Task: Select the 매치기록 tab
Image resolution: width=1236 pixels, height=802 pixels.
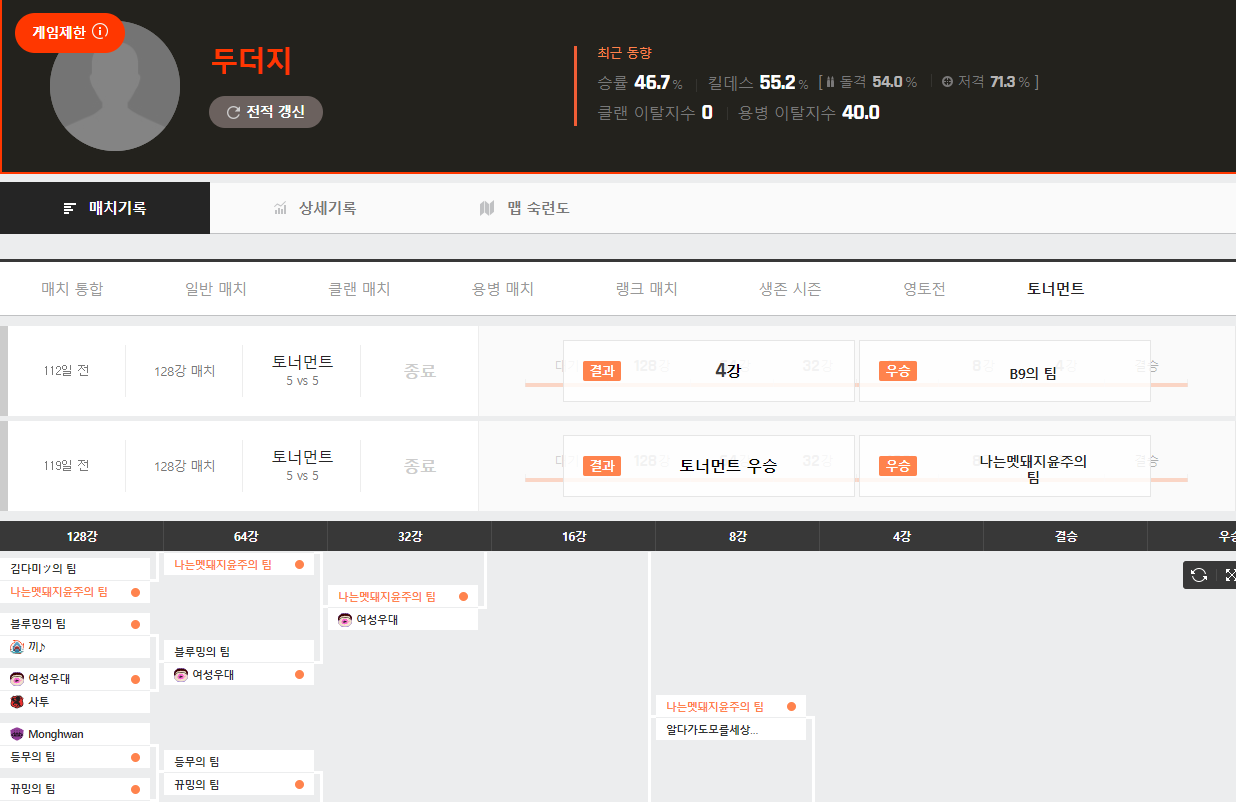Action: click(105, 208)
